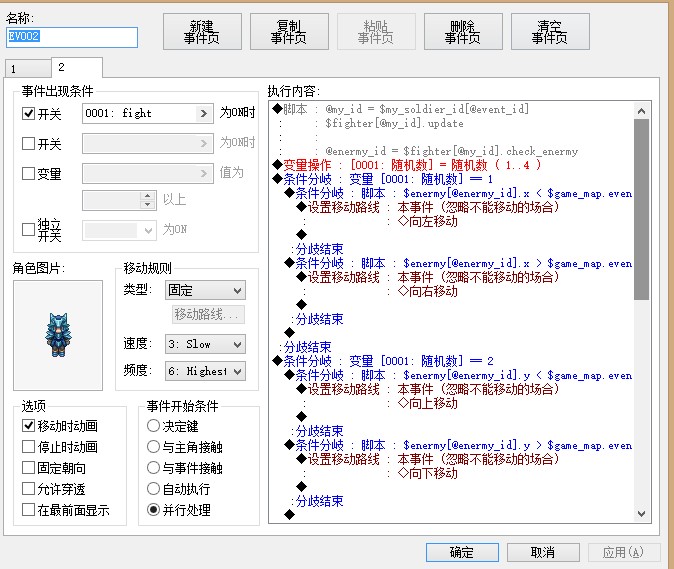Viewport: 674px width, 569px height.
Task: Click the 复制事件页 button
Action: pyautogui.click(x=289, y=32)
